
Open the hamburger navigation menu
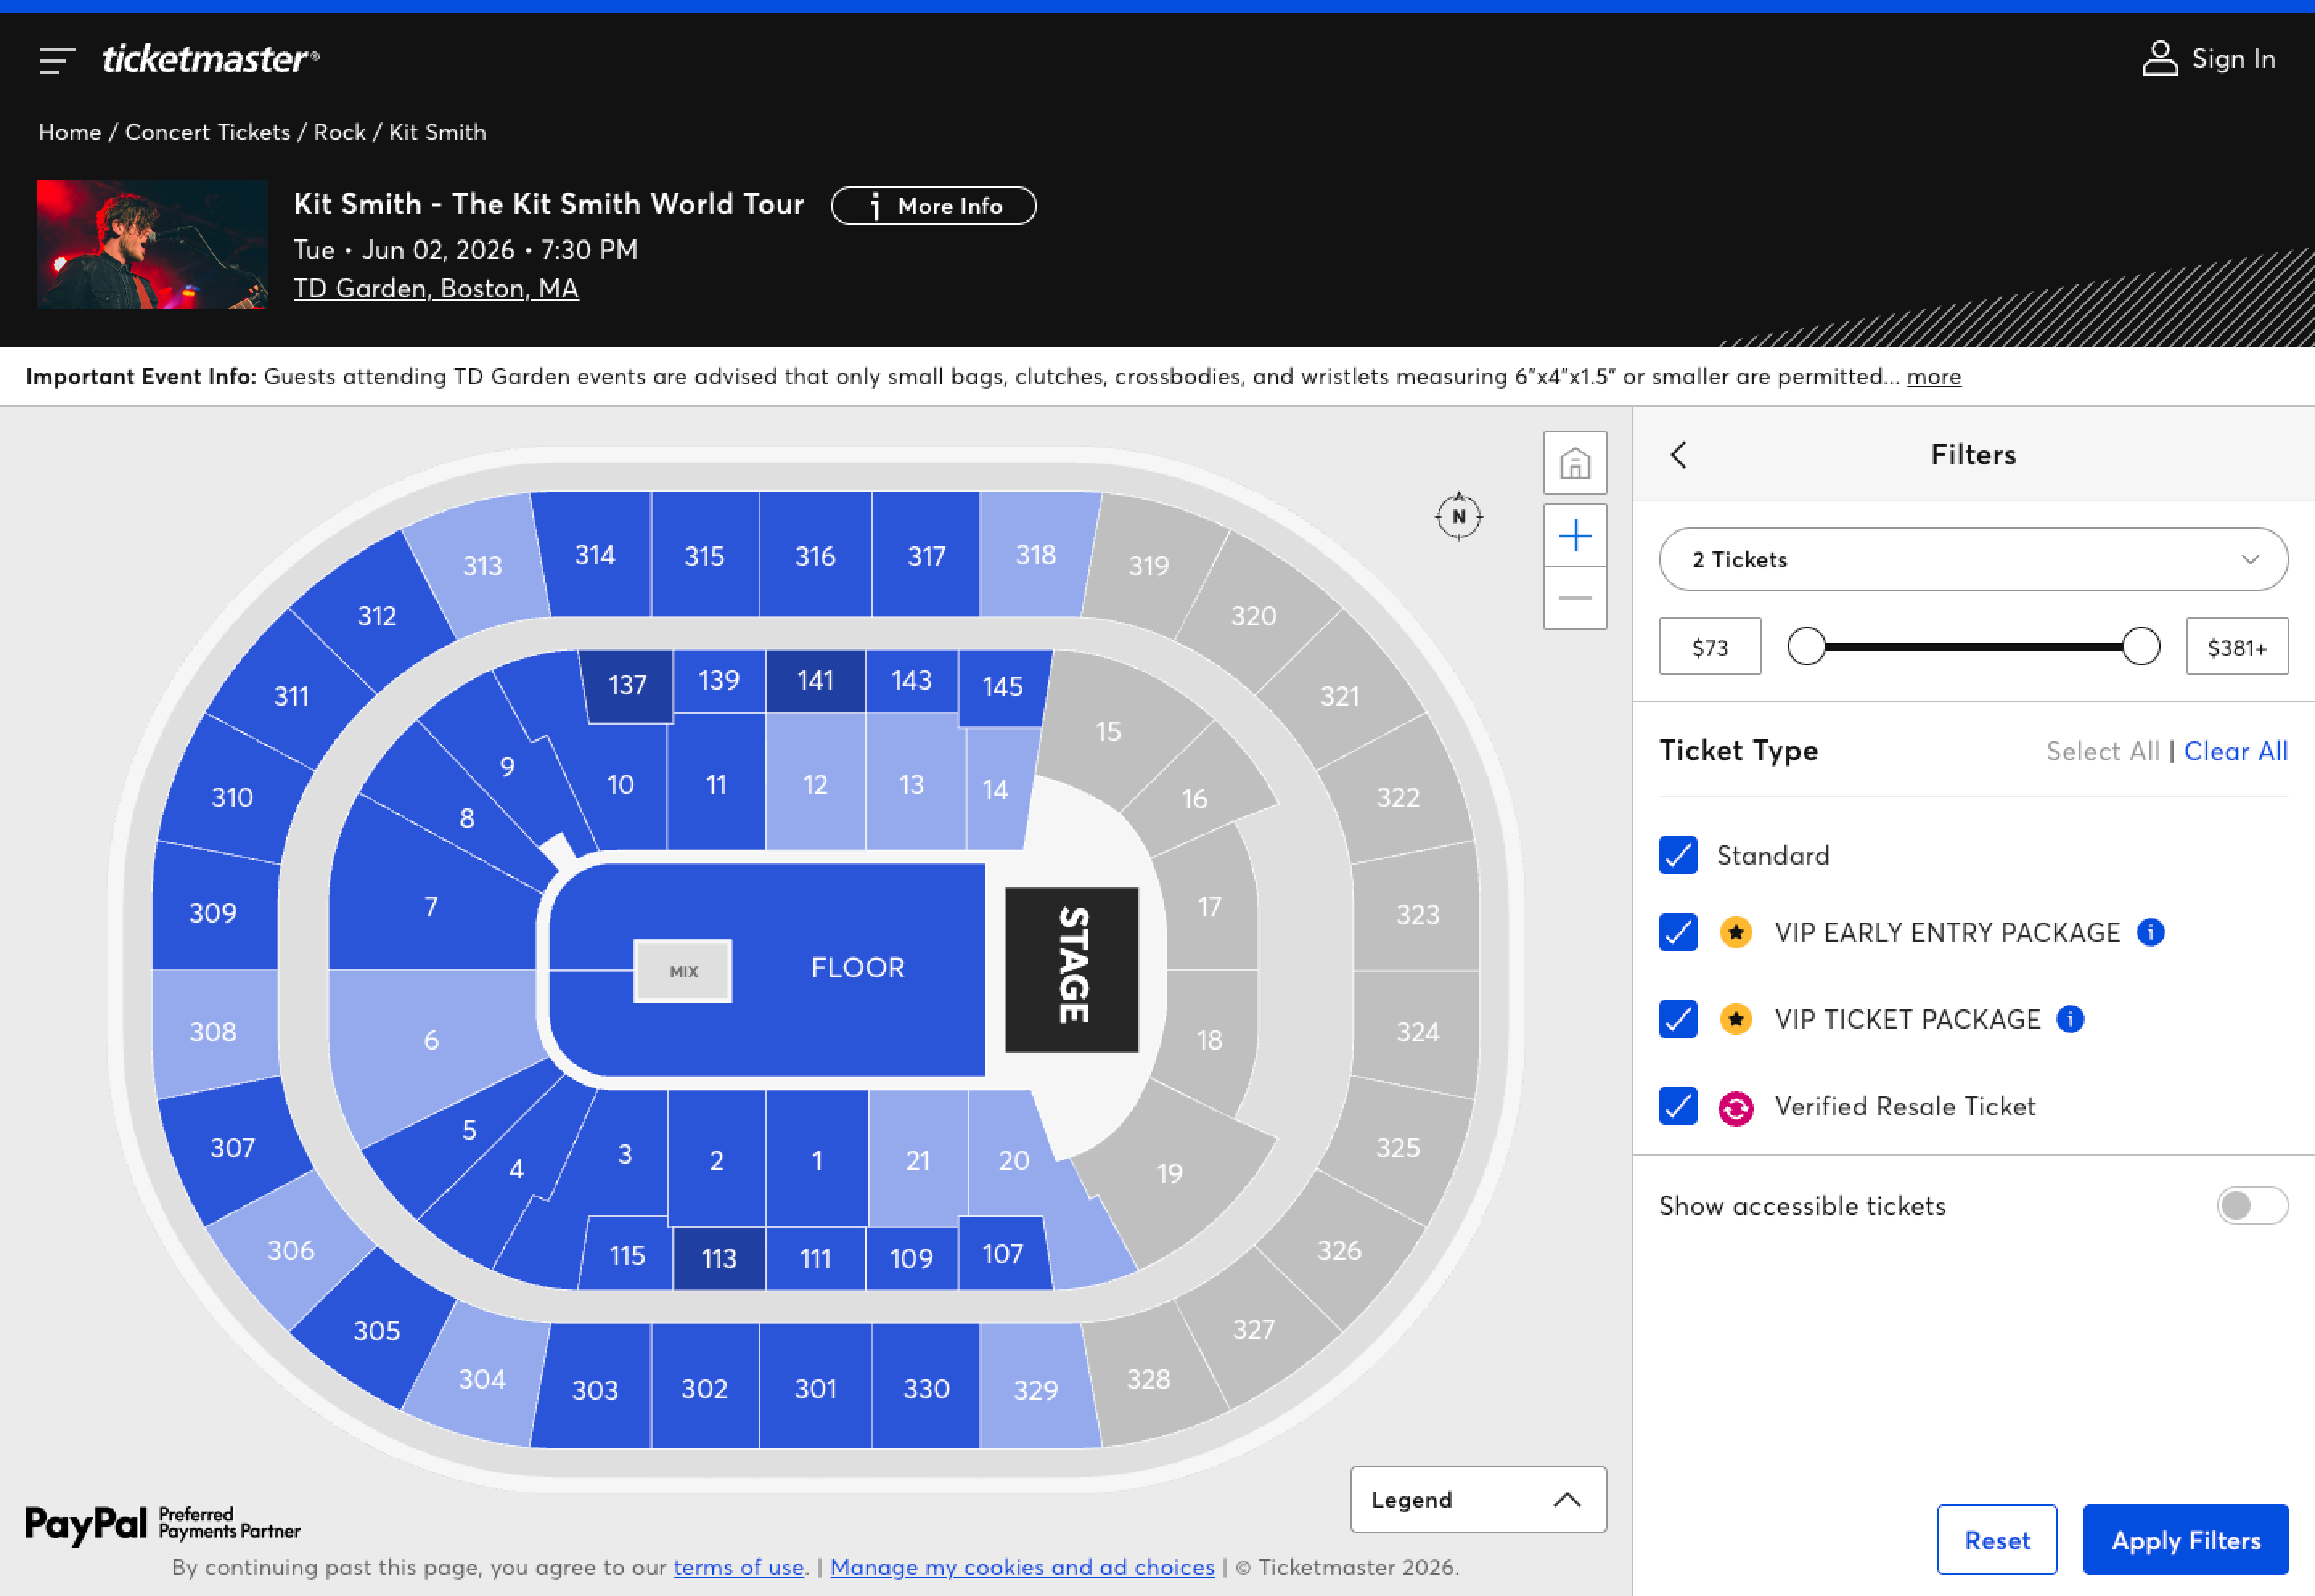point(57,60)
